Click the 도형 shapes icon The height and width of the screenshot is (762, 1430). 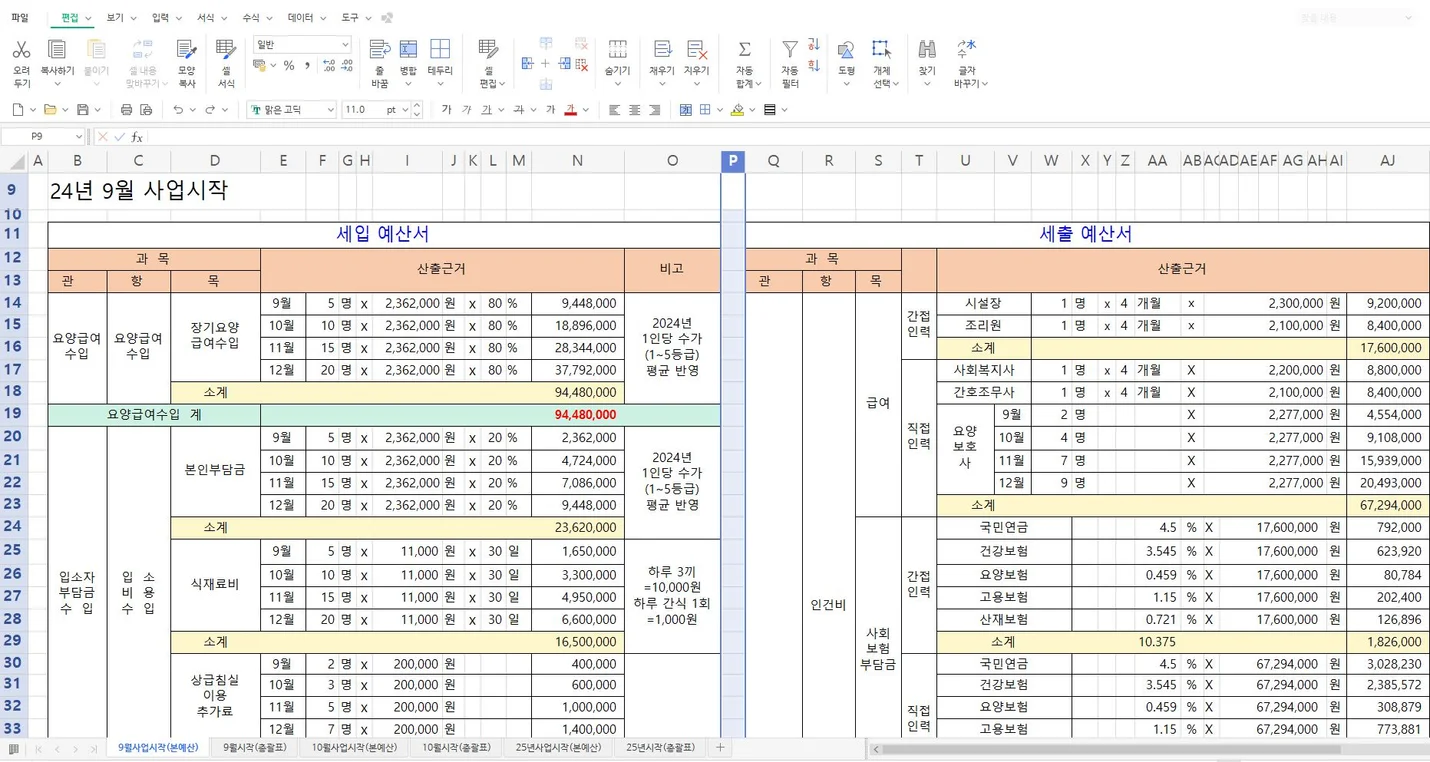[846, 50]
